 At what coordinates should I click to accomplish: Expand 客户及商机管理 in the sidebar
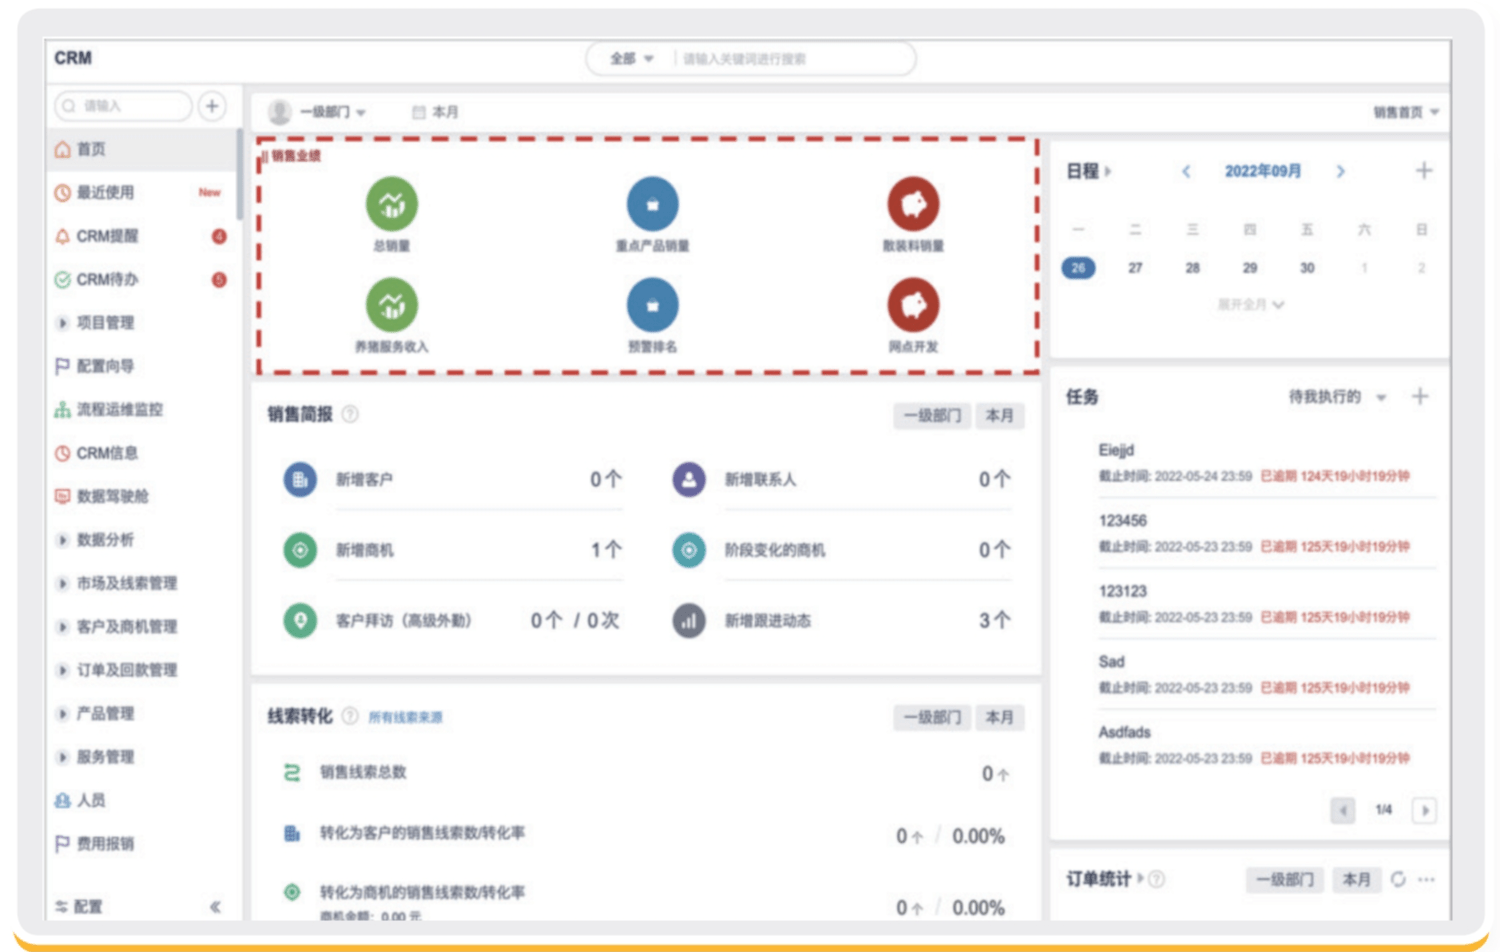(x=62, y=627)
